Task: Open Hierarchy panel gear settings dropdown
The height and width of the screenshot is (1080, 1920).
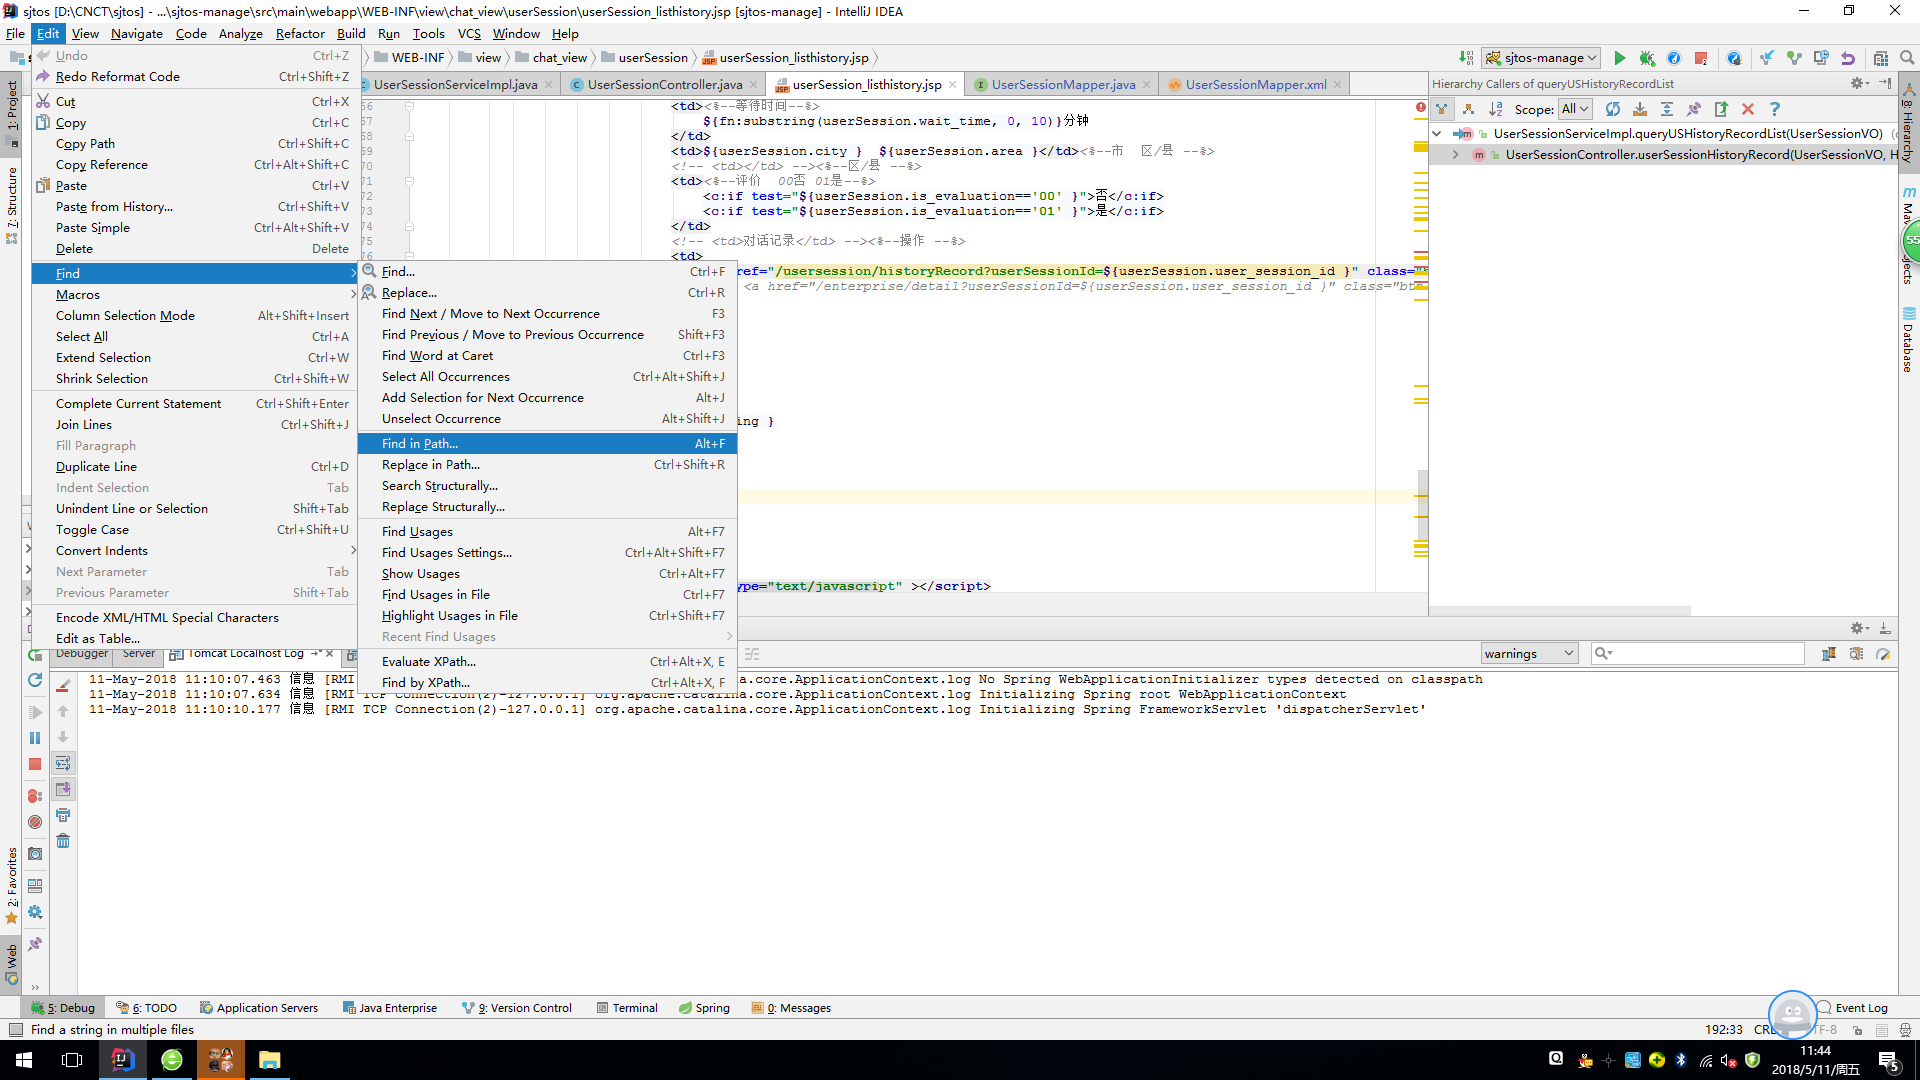Action: (1860, 84)
